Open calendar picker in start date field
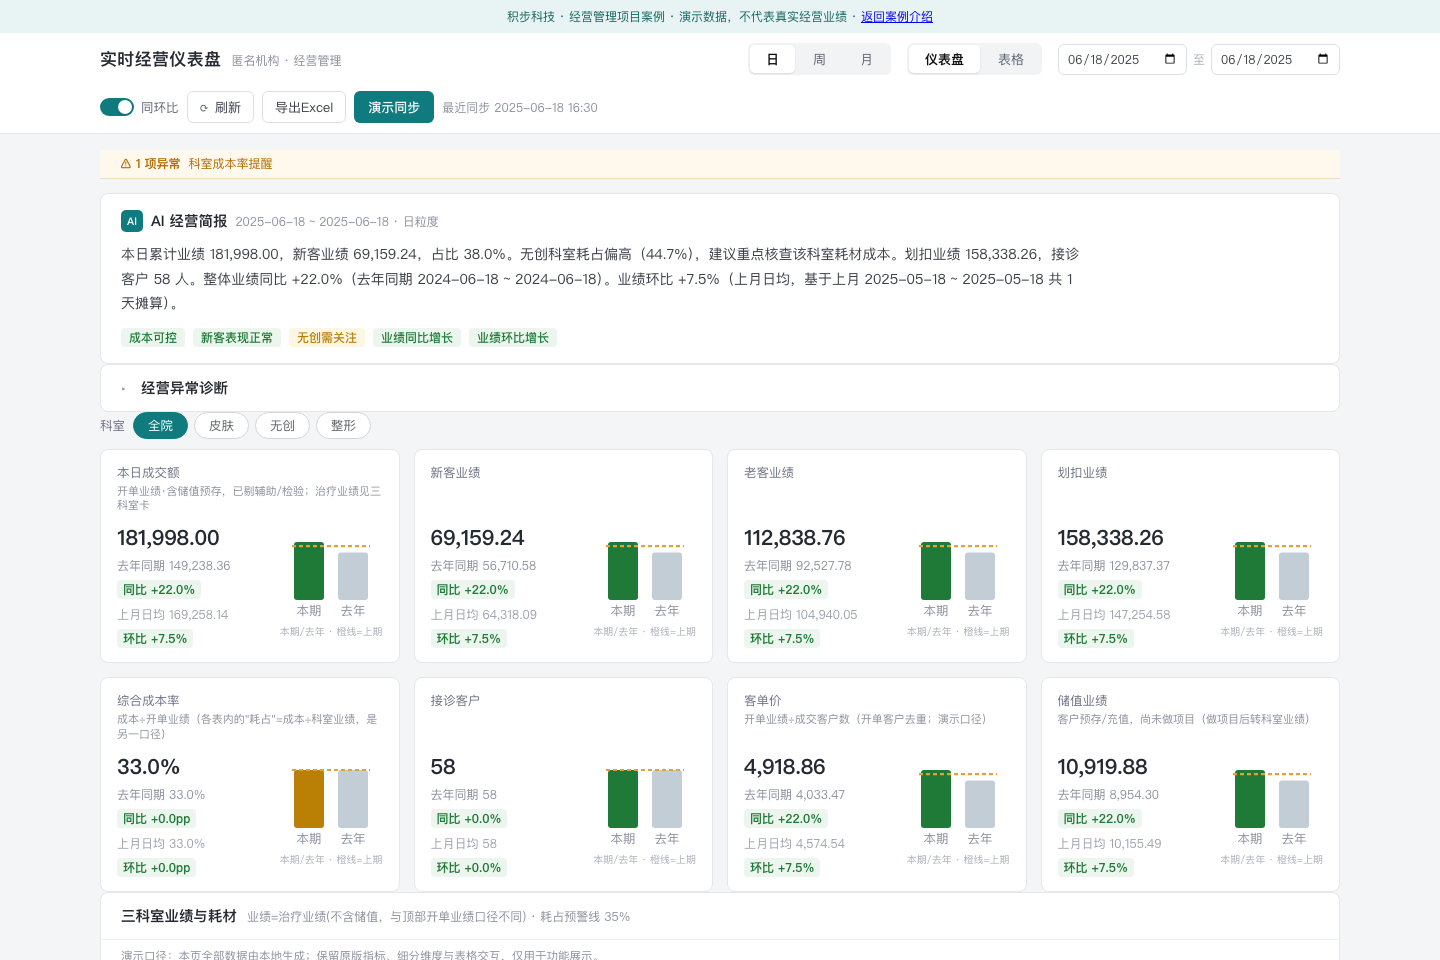The height and width of the screenshot is (960, 1440). [1170, 59]
